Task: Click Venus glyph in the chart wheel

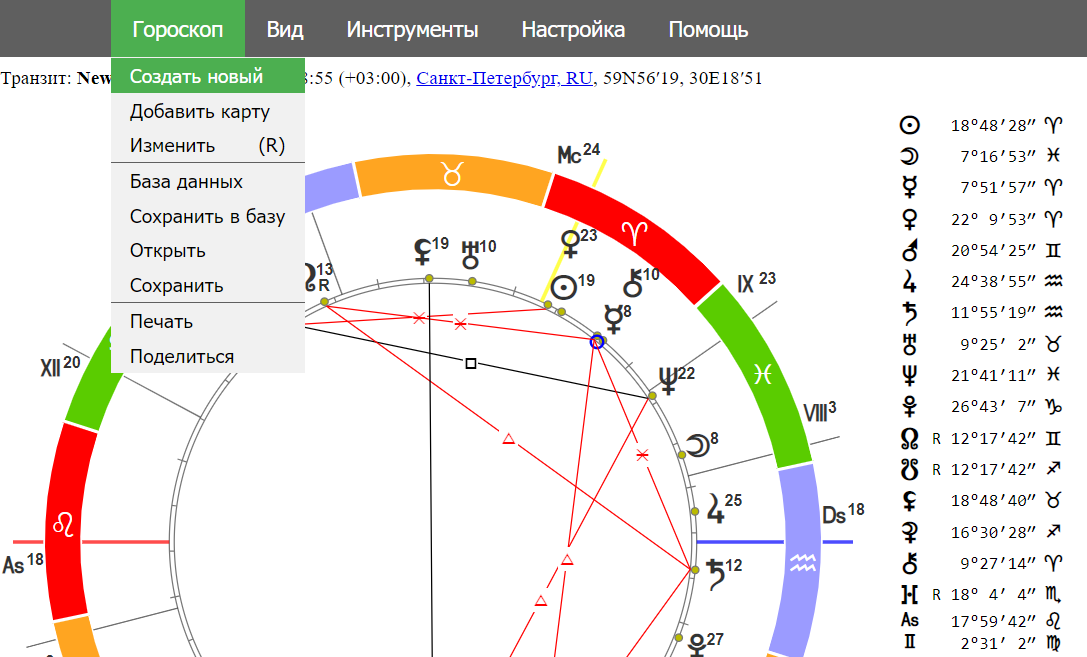Action: tap(570, 244)
